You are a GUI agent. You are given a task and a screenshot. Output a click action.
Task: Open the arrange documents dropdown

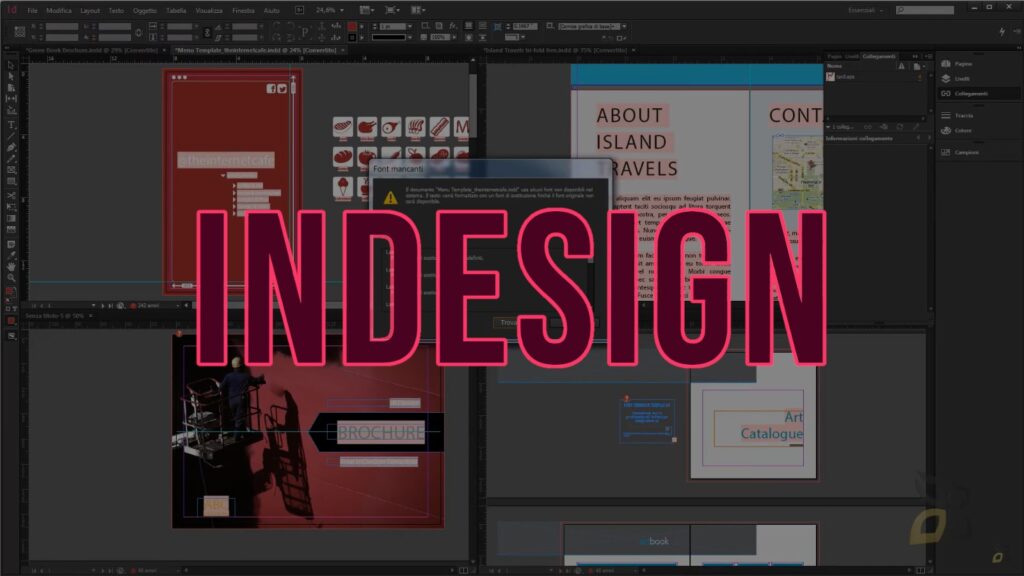pos(419,10)
